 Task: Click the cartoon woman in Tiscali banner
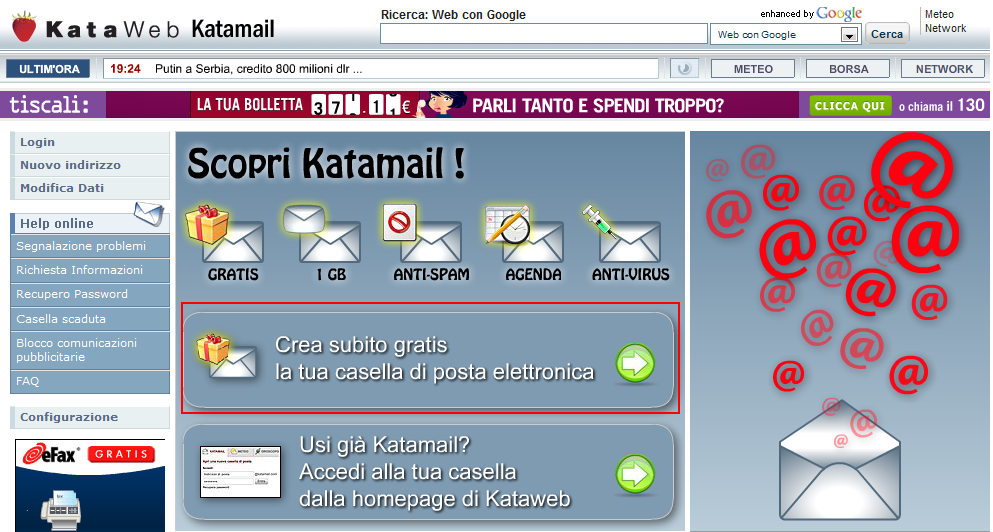tap(441, 104)
